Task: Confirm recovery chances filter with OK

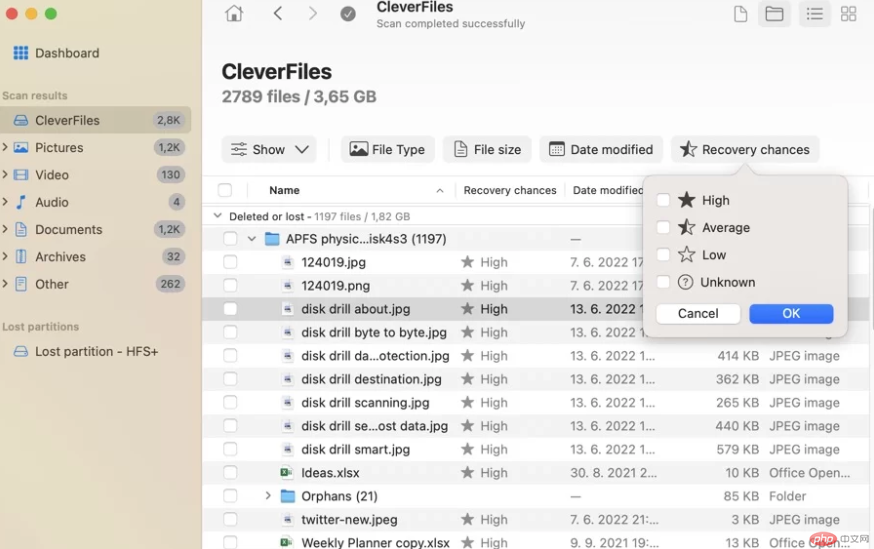Action: (791, 313)
